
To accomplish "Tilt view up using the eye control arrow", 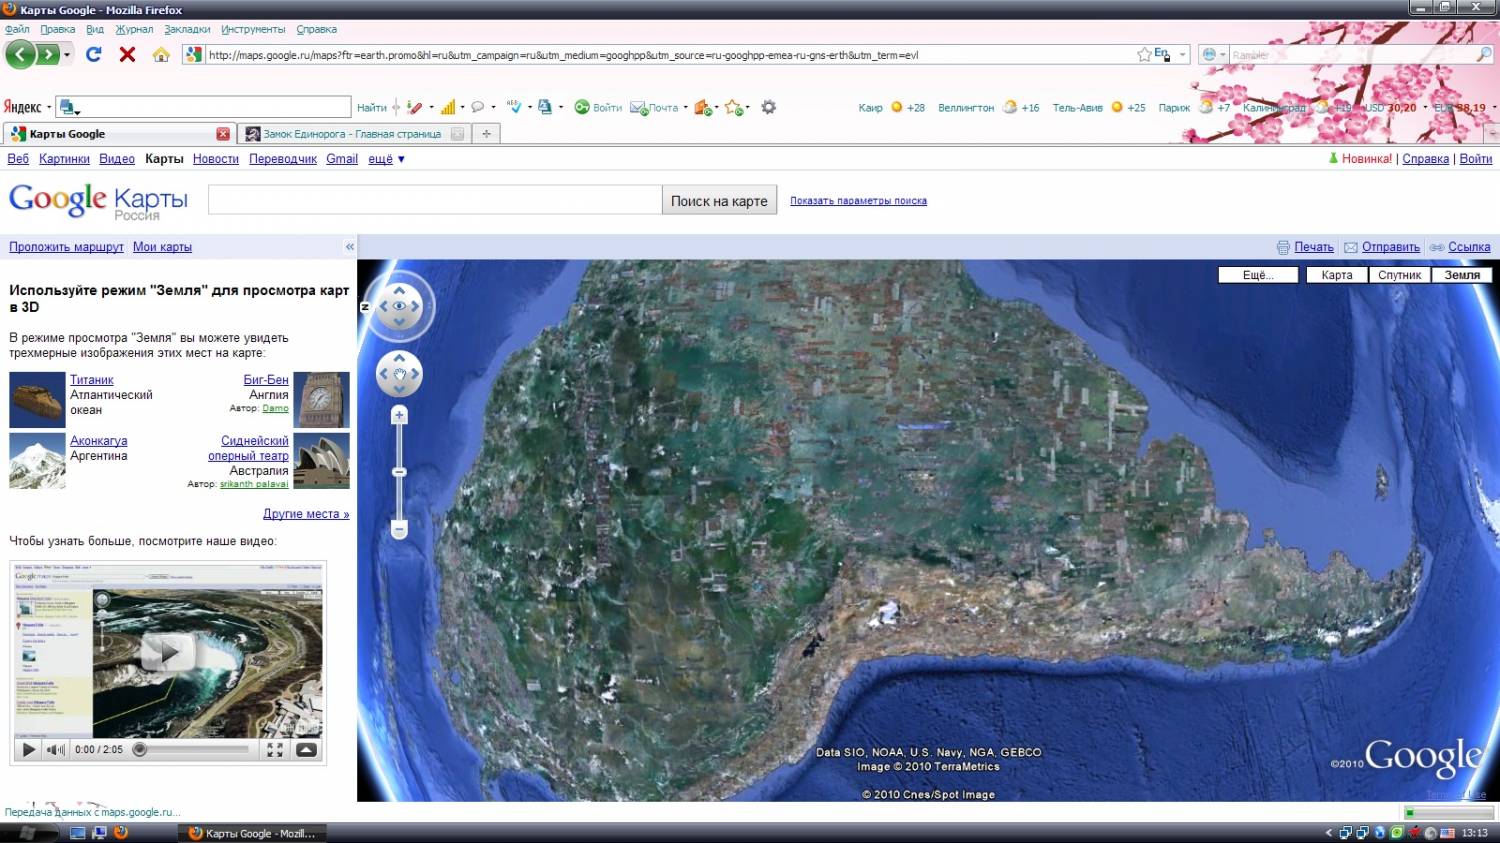I will point(399,290).
